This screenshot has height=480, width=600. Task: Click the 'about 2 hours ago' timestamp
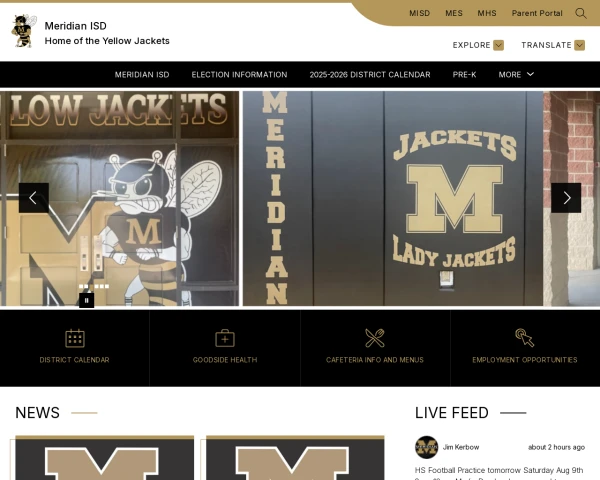[556, 447]
